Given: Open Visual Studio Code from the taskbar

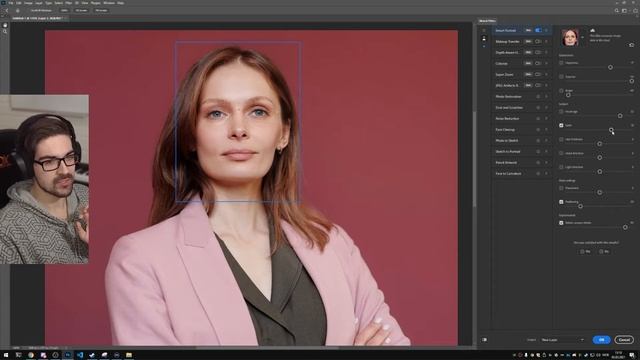Looking at the screenshot, I should pos(80,355).
